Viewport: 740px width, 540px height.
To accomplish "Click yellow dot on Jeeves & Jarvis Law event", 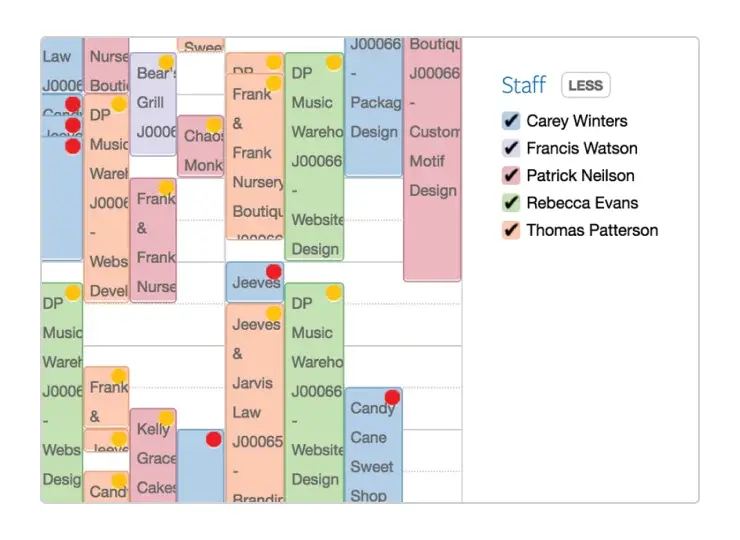I will tap(274, 313).
